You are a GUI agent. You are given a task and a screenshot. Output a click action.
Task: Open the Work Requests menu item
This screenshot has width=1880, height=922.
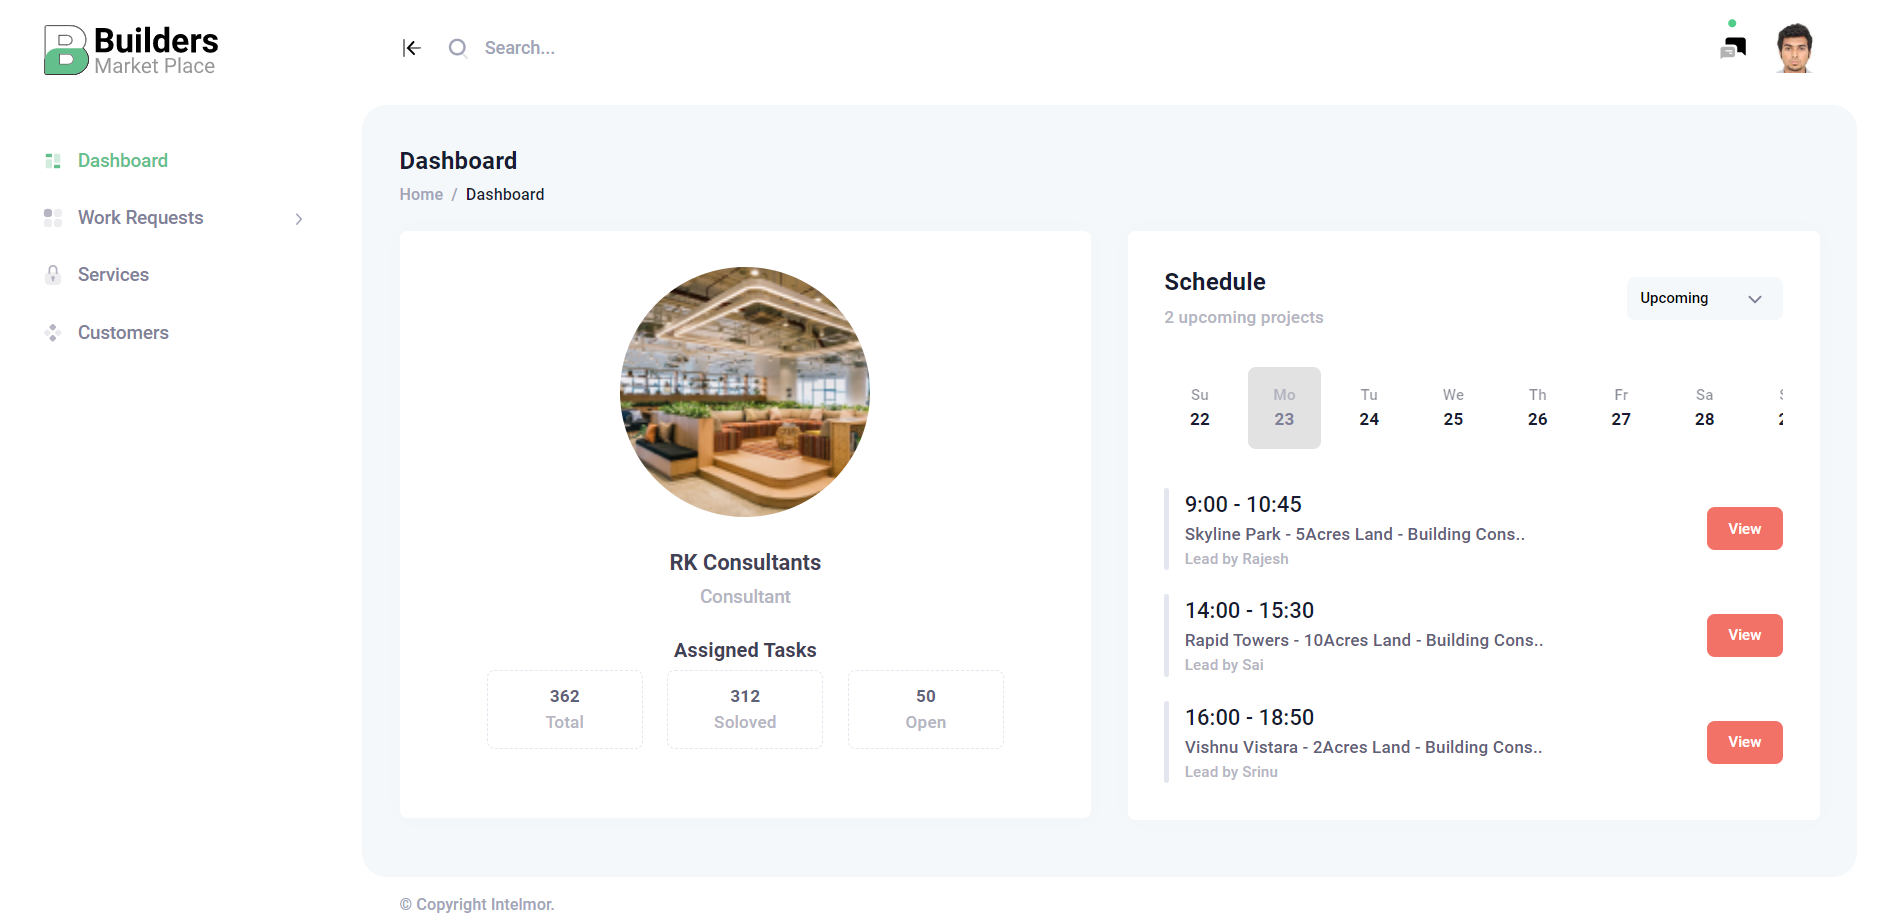[141, 218]
